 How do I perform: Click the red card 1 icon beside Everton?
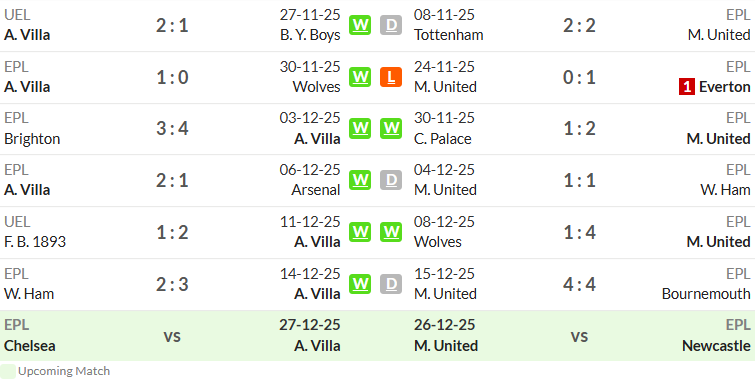coord(687,87)
